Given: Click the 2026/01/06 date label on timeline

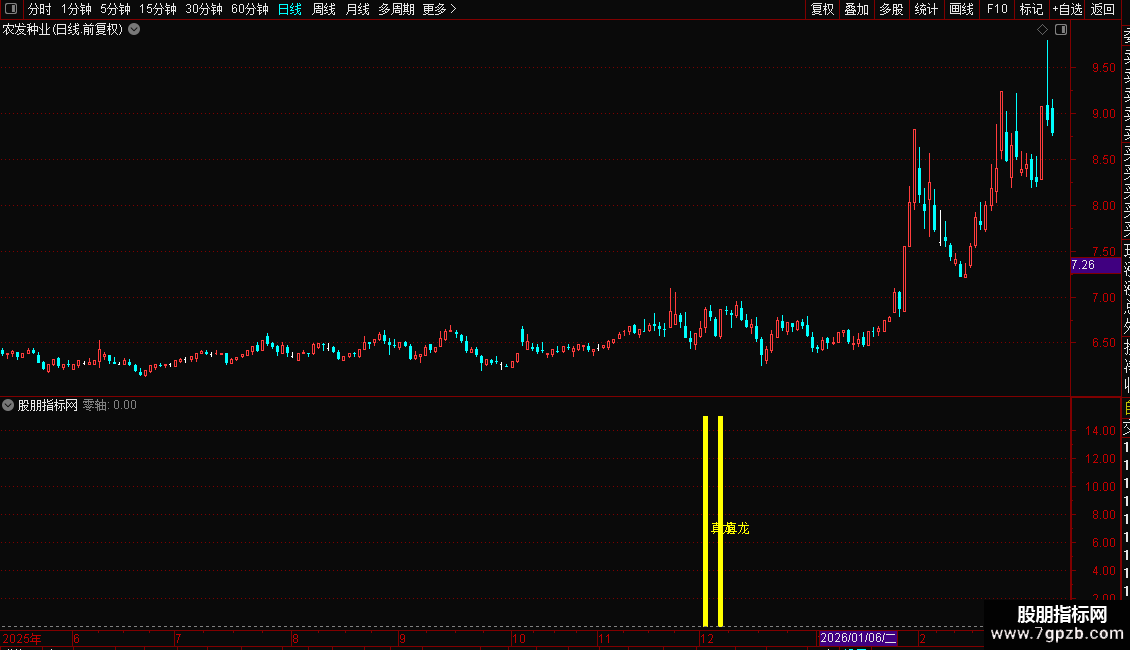Looking at the screenshot, I should coord(858,638).
